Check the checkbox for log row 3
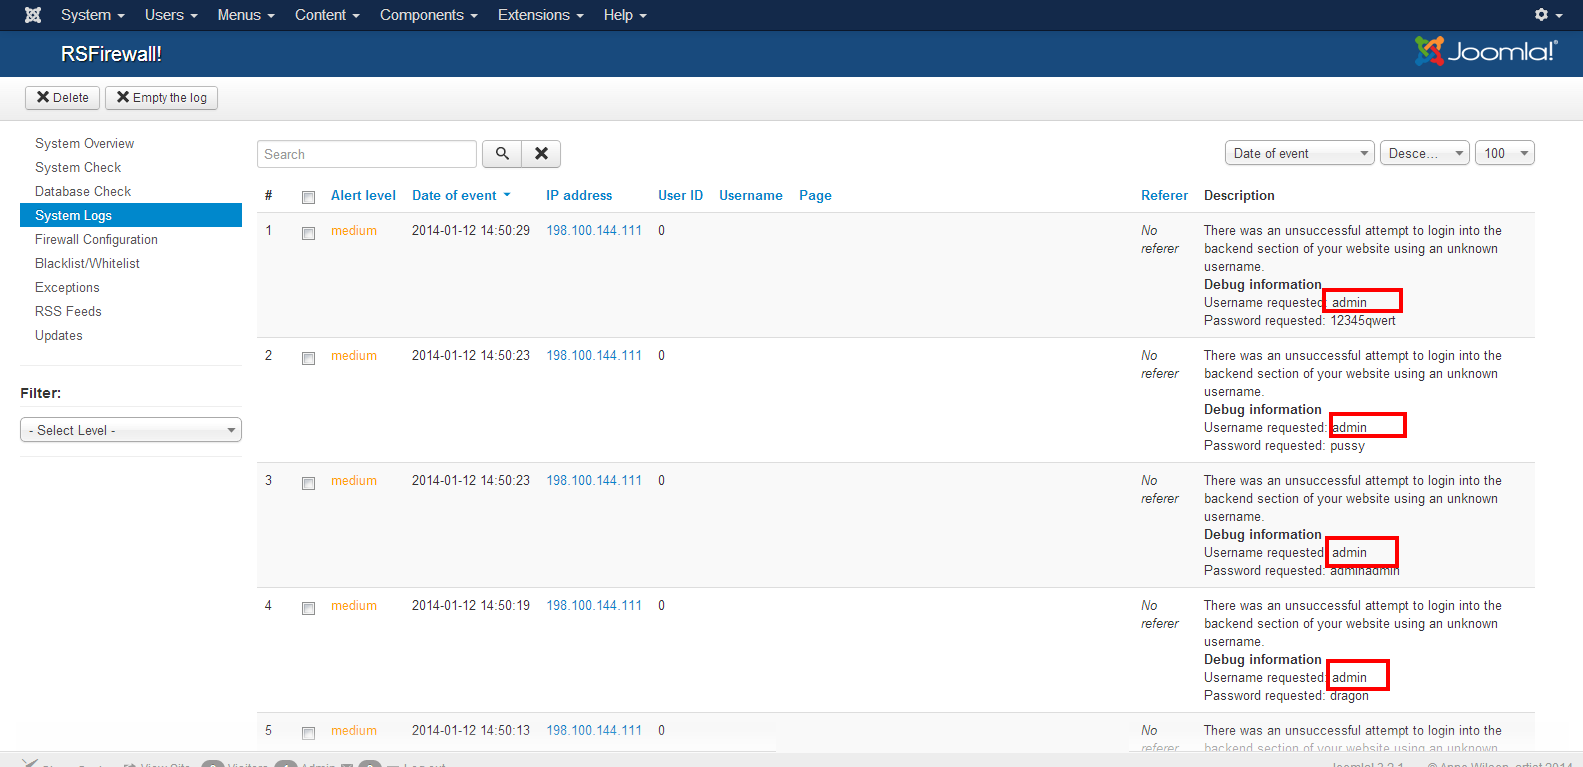 [308, 483]
